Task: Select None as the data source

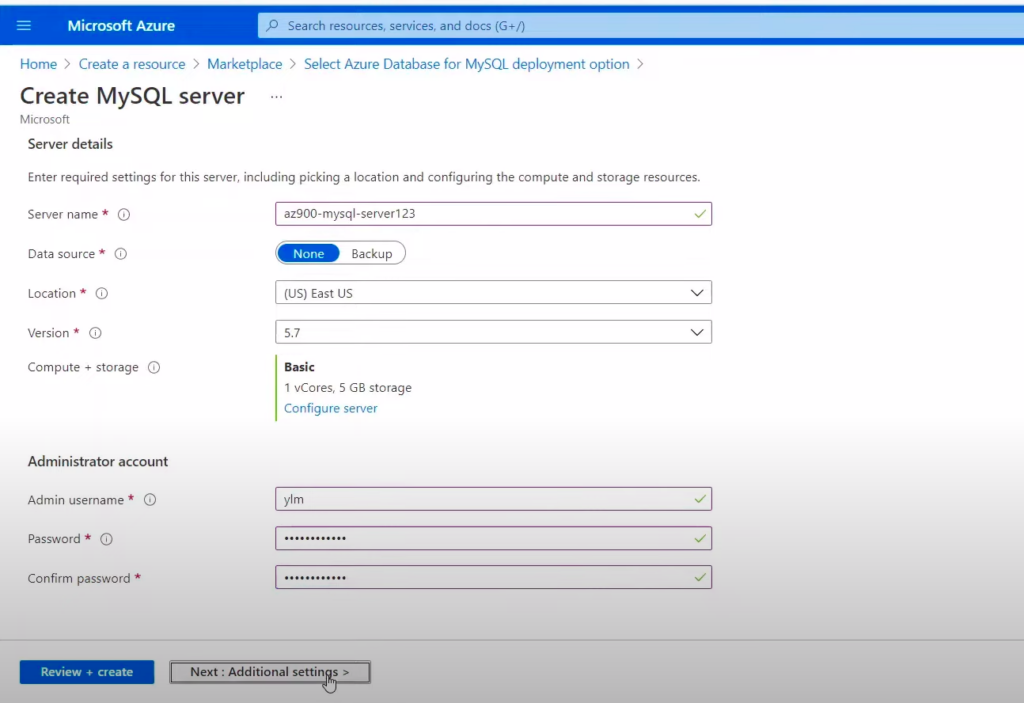Action: coord(308,254)
